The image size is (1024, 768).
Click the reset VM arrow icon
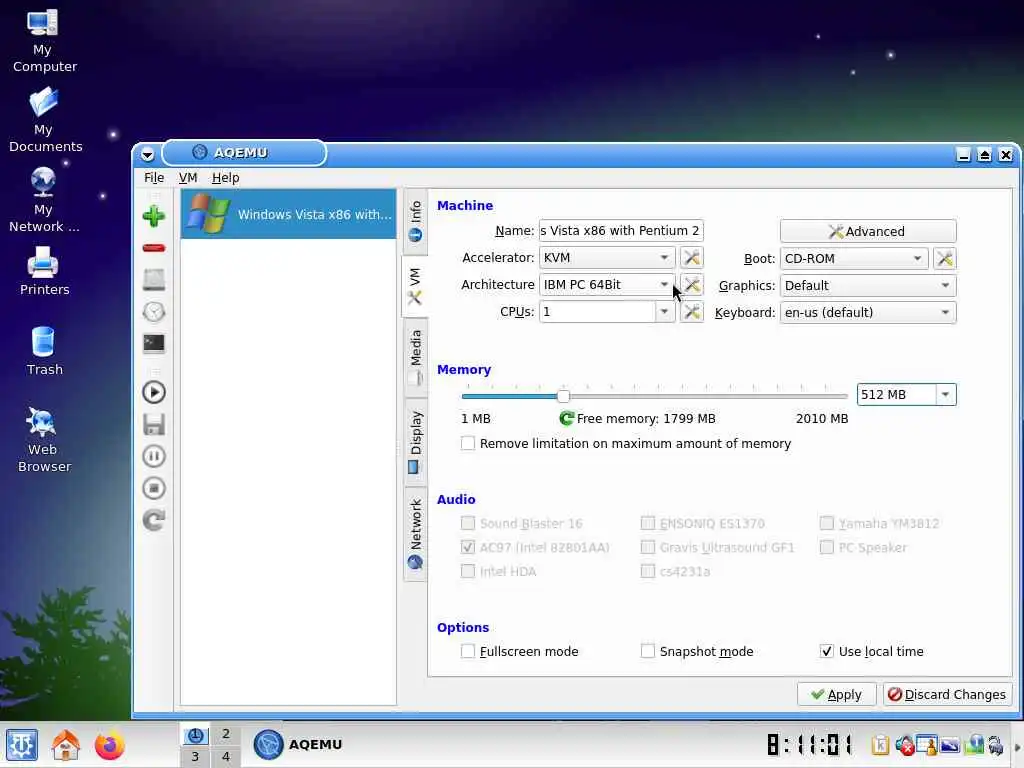tap(153, 520)
